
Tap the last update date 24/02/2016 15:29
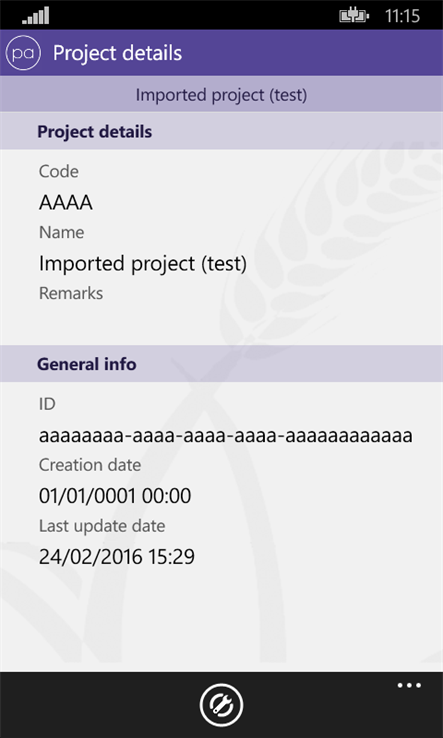[x=117, y=557]
